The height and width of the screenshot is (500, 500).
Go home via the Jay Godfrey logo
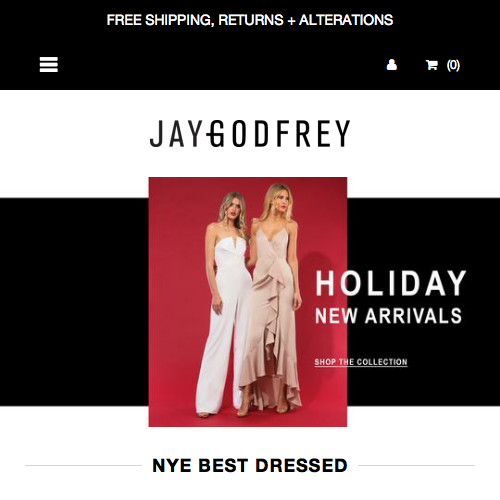pos(250,134)
